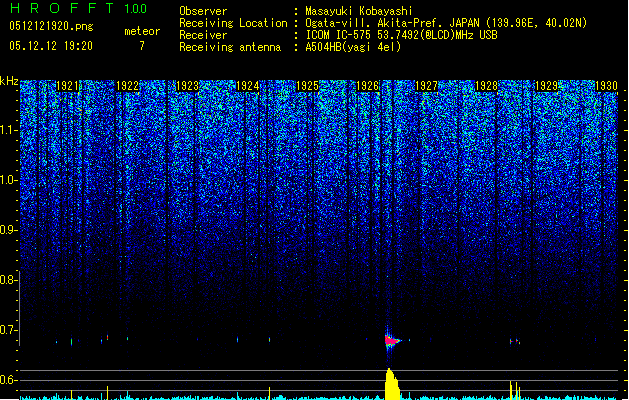Click the large red meteor echo after 1926

tap(392, 341)
